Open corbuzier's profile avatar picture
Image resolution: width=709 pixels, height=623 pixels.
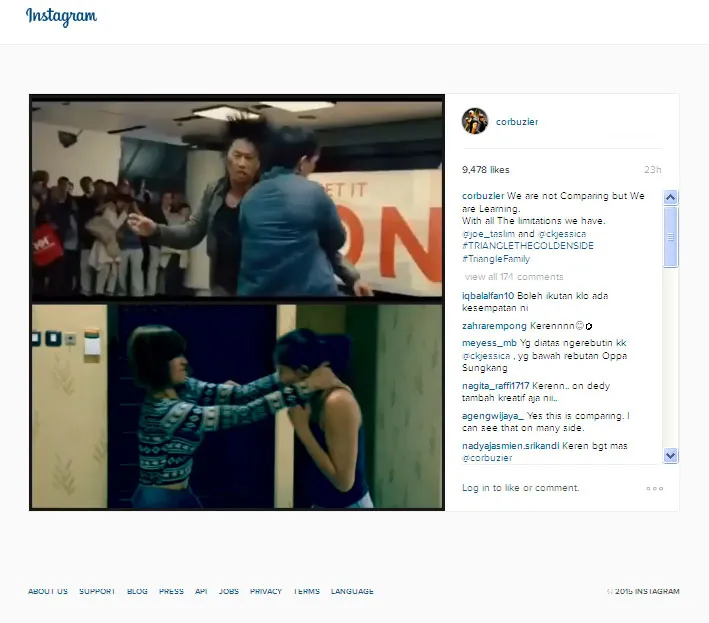[x=475, y=121]
